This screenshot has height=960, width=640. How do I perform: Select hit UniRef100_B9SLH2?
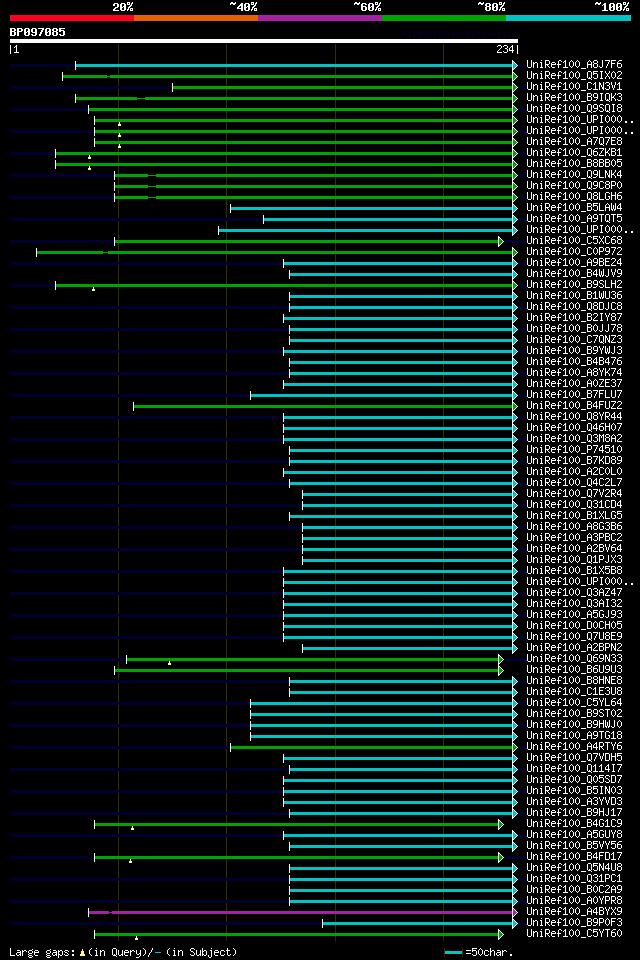coord(574,285)
